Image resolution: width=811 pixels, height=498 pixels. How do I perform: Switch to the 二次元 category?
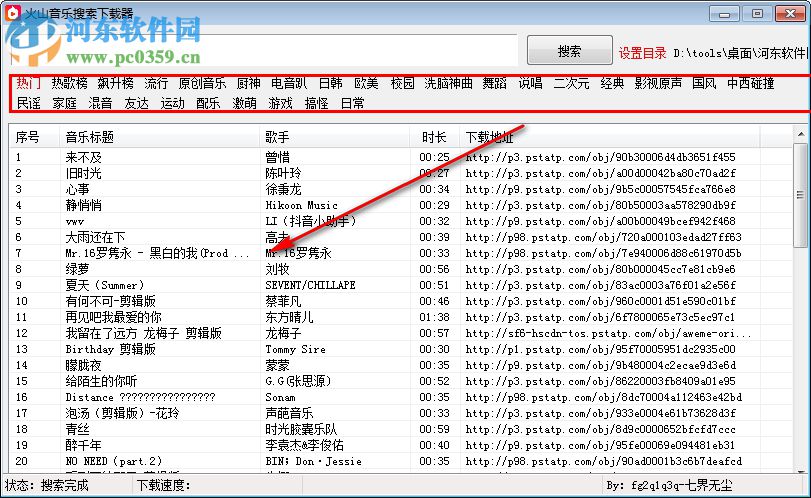pyautogui.click(x=571, y=83)
